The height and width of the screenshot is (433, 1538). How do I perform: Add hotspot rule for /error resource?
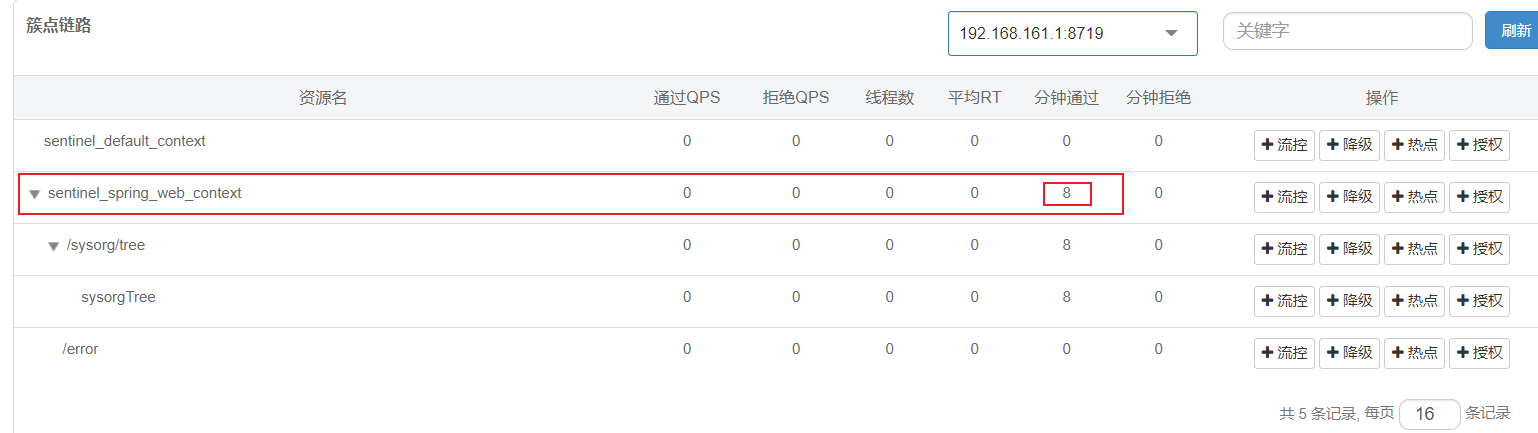click(x=1414, y=353)
